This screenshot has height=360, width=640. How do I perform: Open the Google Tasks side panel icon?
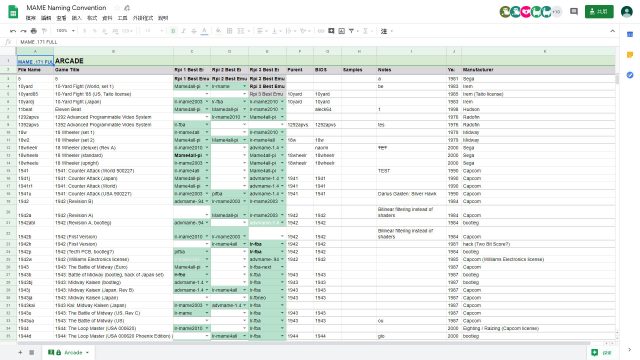pyautogui.click(x=630, y=75)
